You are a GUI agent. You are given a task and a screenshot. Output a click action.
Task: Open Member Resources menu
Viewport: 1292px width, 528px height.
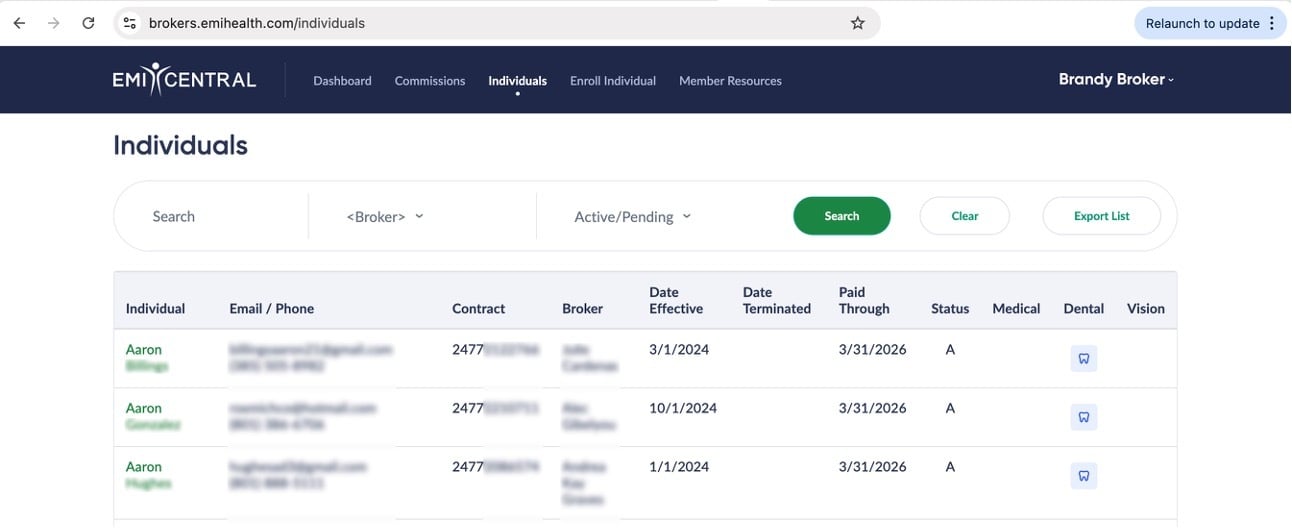click(730, 81)
